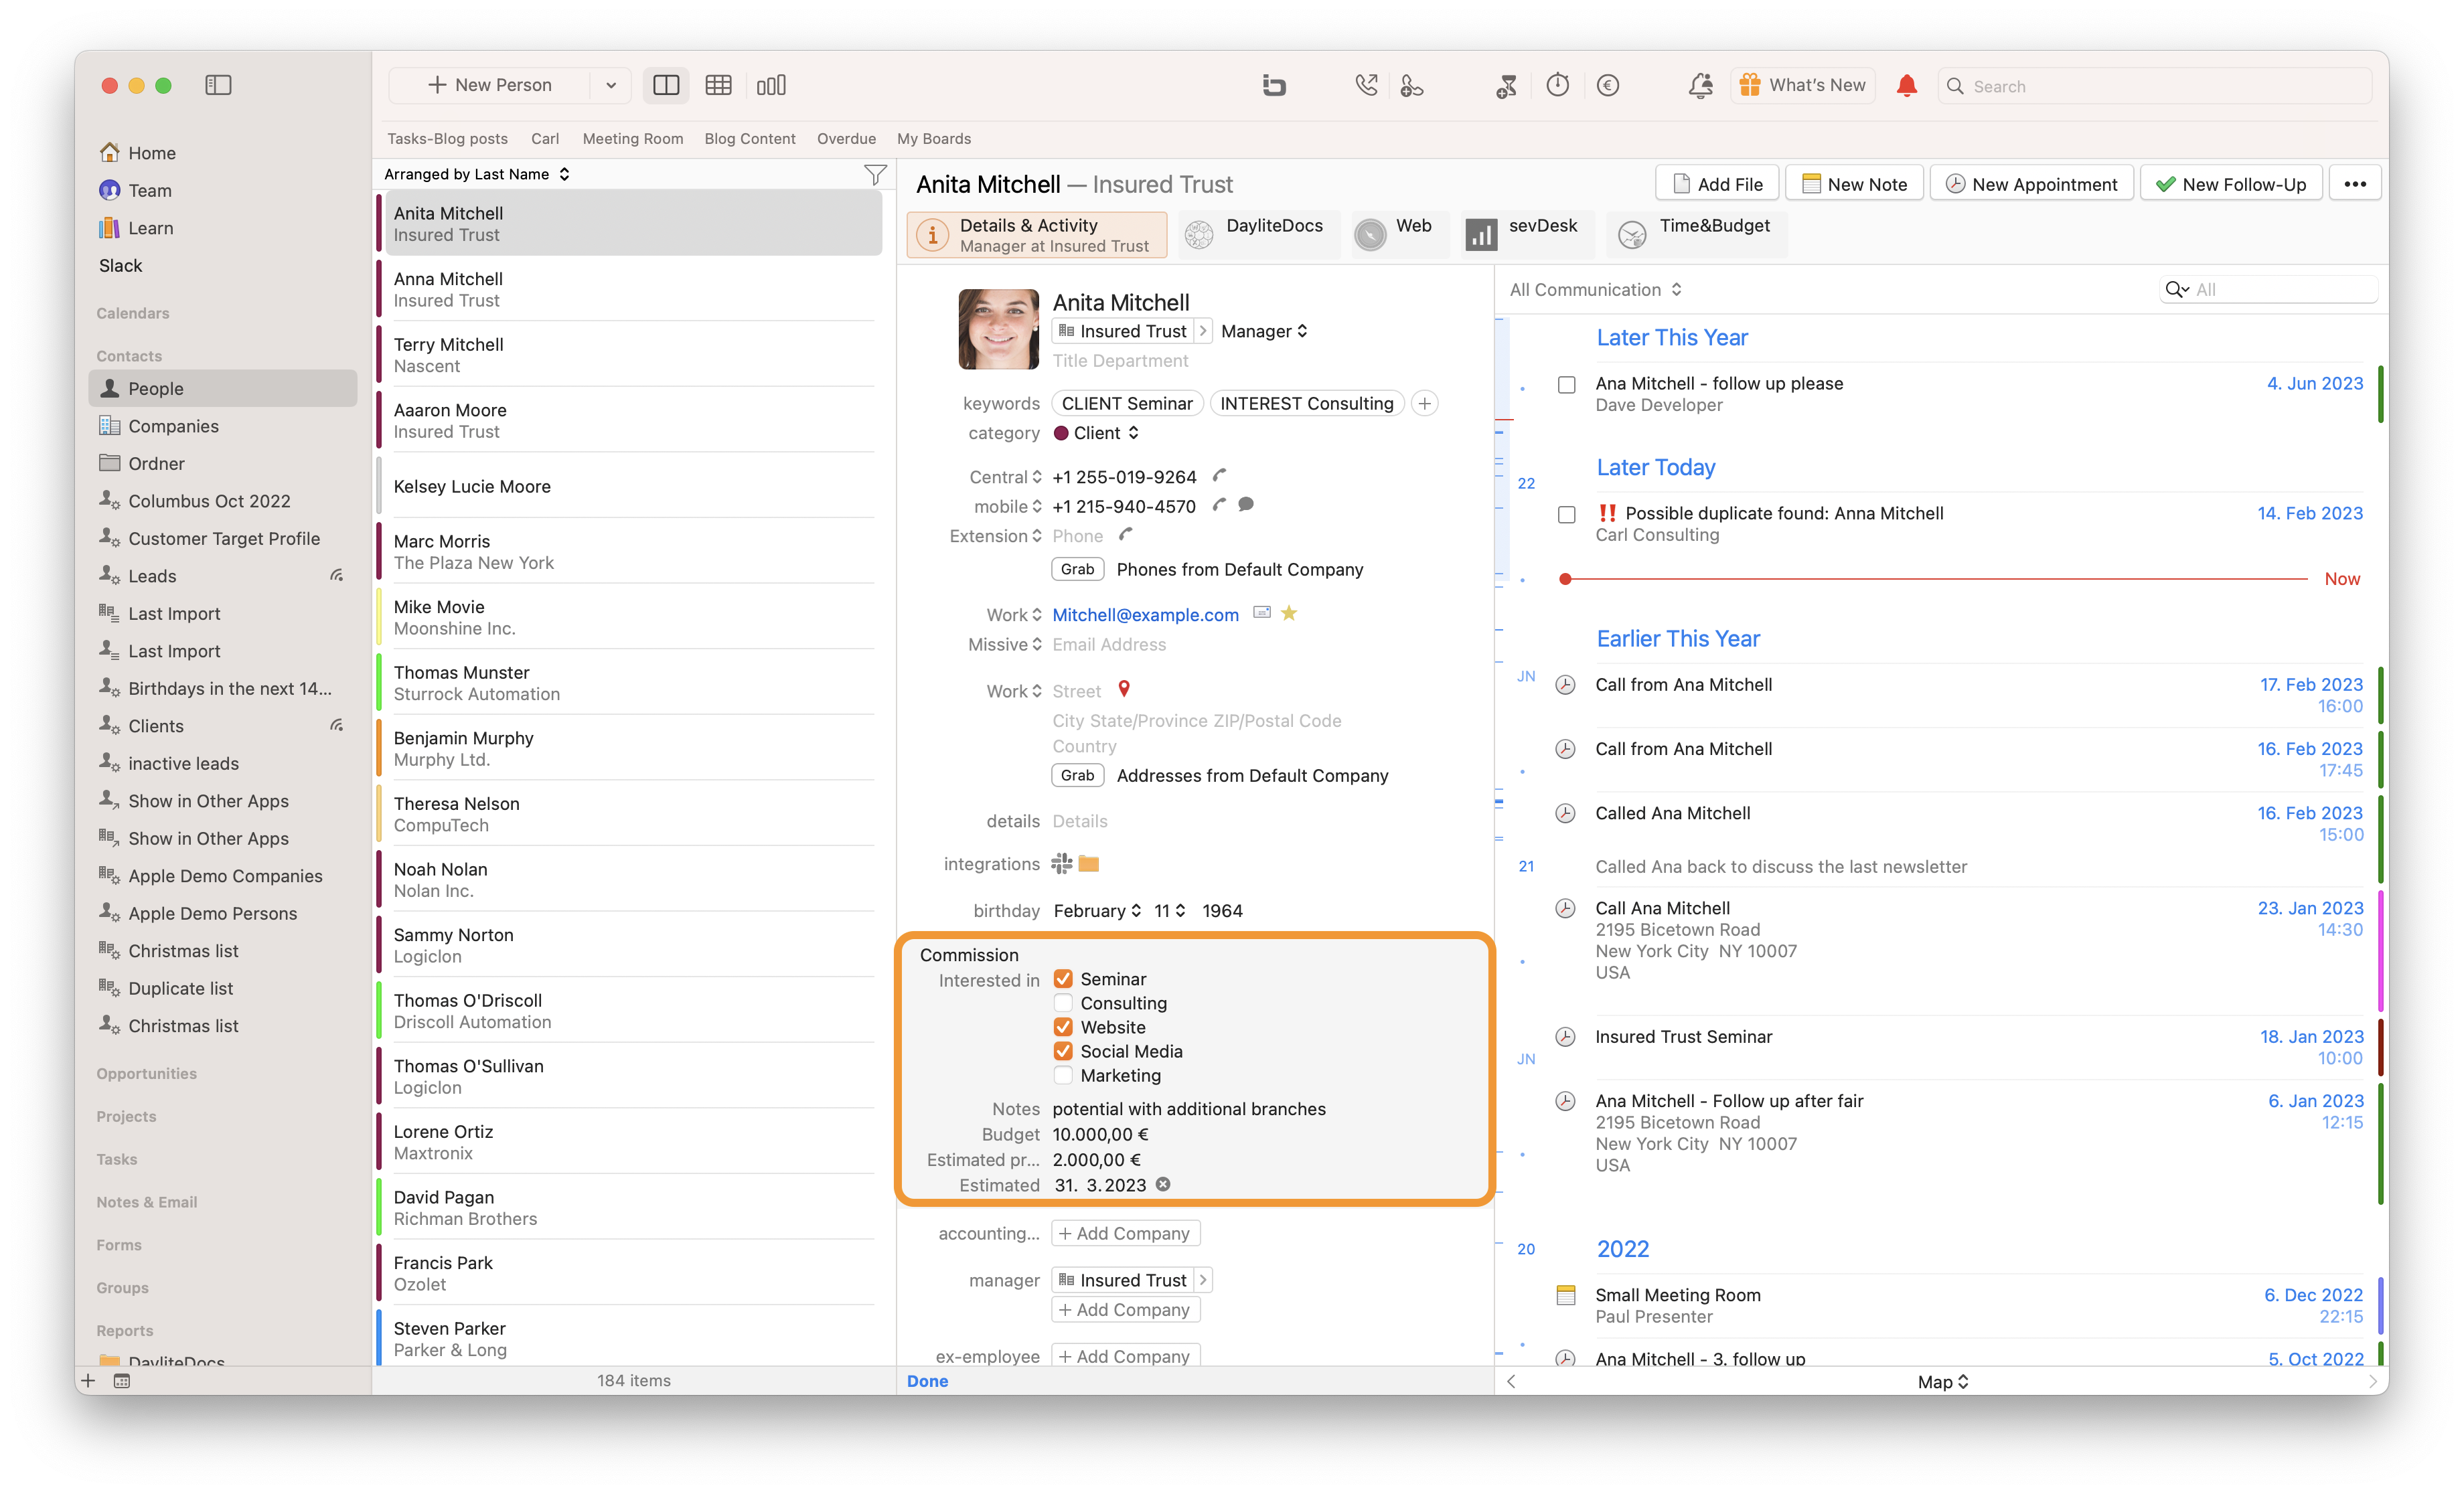
Task: Click the list filter funnel icon
Action: 875,174
